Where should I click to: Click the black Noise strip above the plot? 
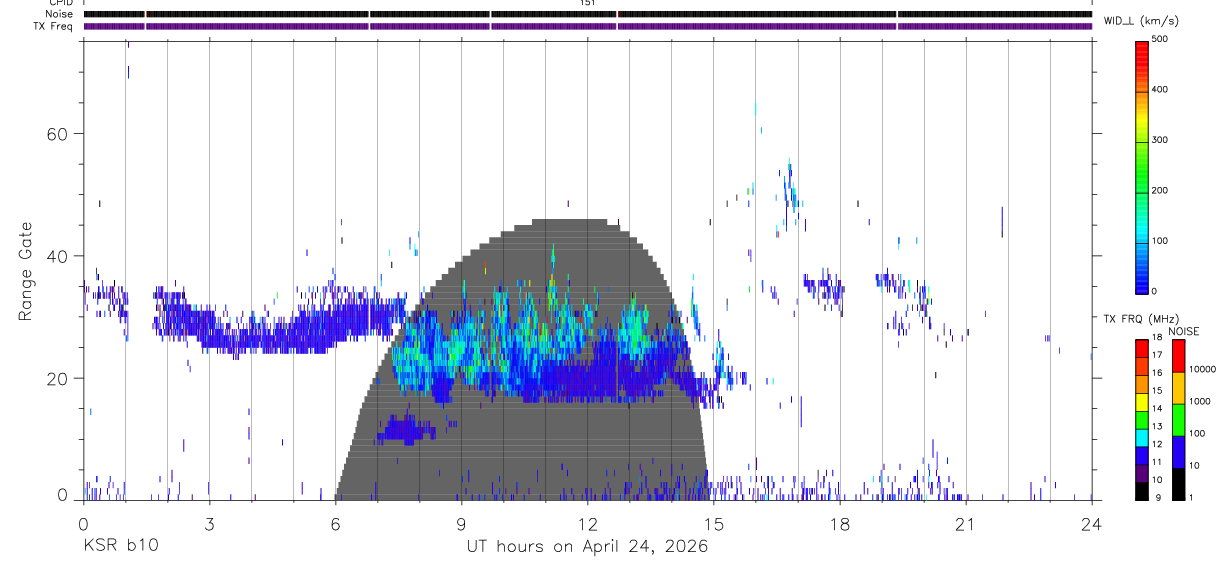pos(588,14)
